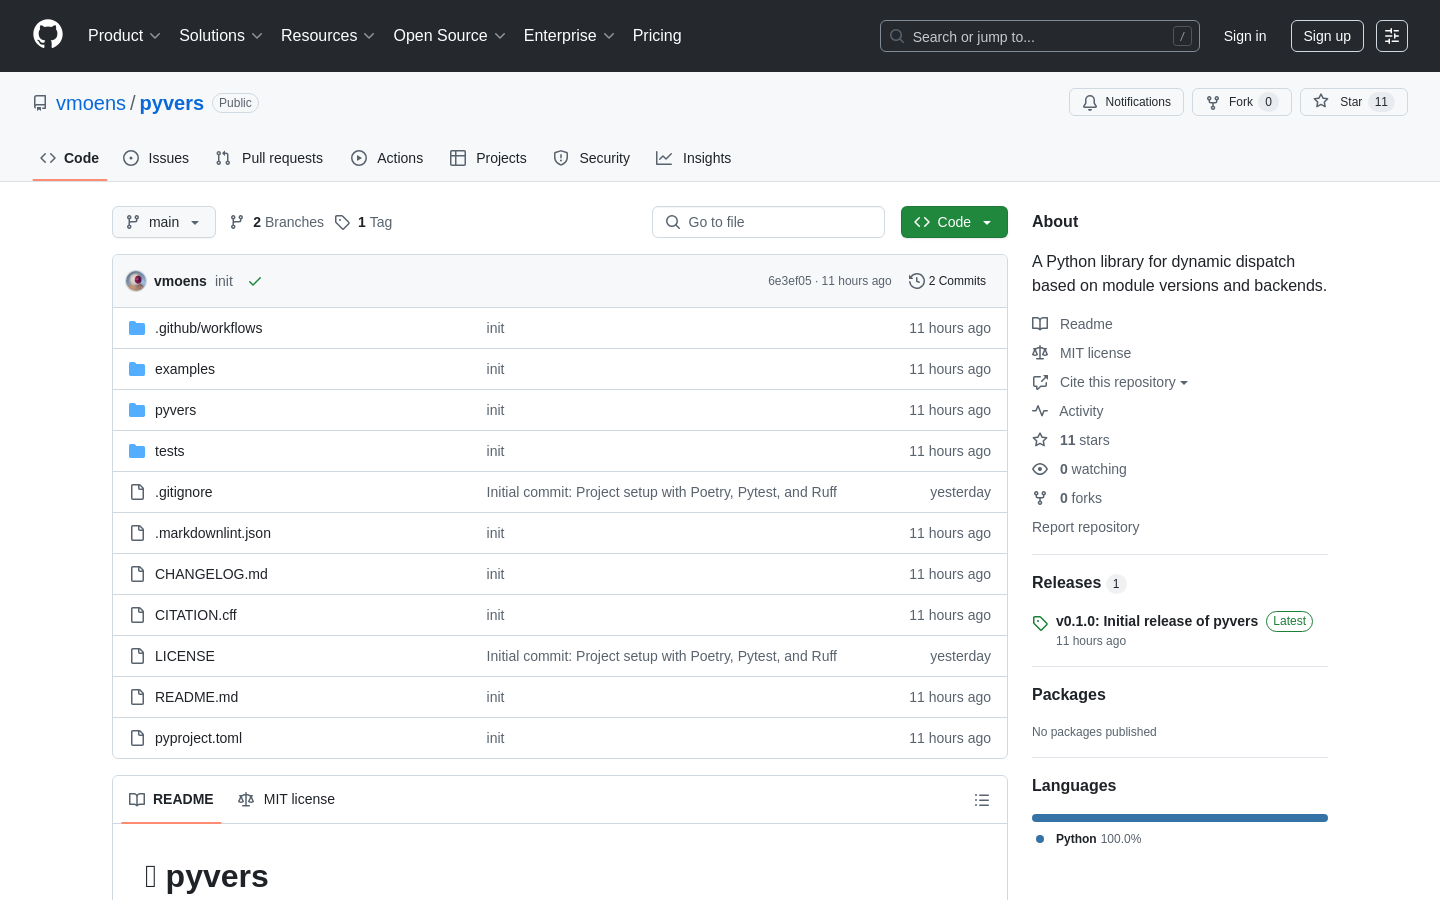
Task: Fork the pyvers repository
Action: click(1241, 102)
